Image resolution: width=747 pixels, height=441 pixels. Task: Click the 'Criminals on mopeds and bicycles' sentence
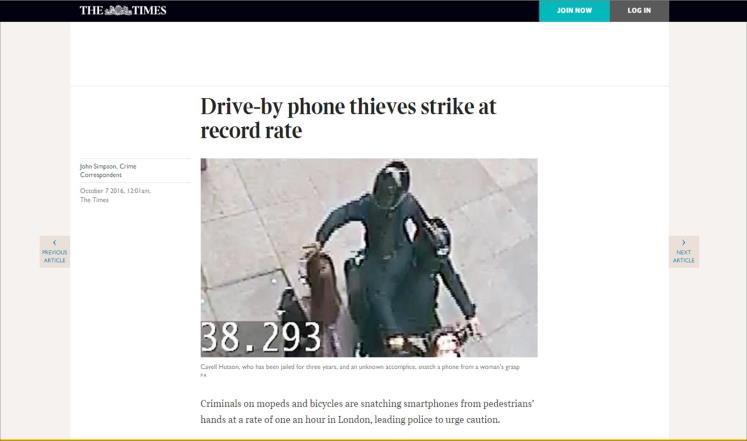367,403
